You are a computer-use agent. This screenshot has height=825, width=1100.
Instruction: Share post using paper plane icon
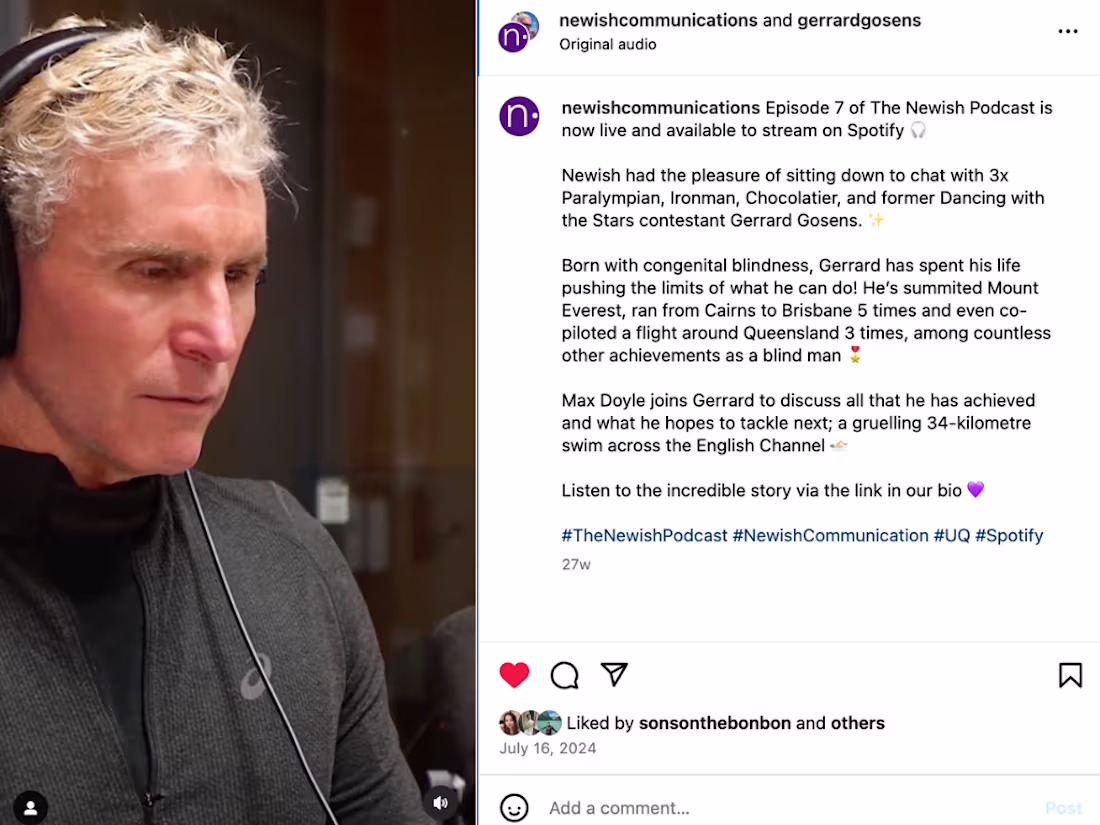click(615, 675)
